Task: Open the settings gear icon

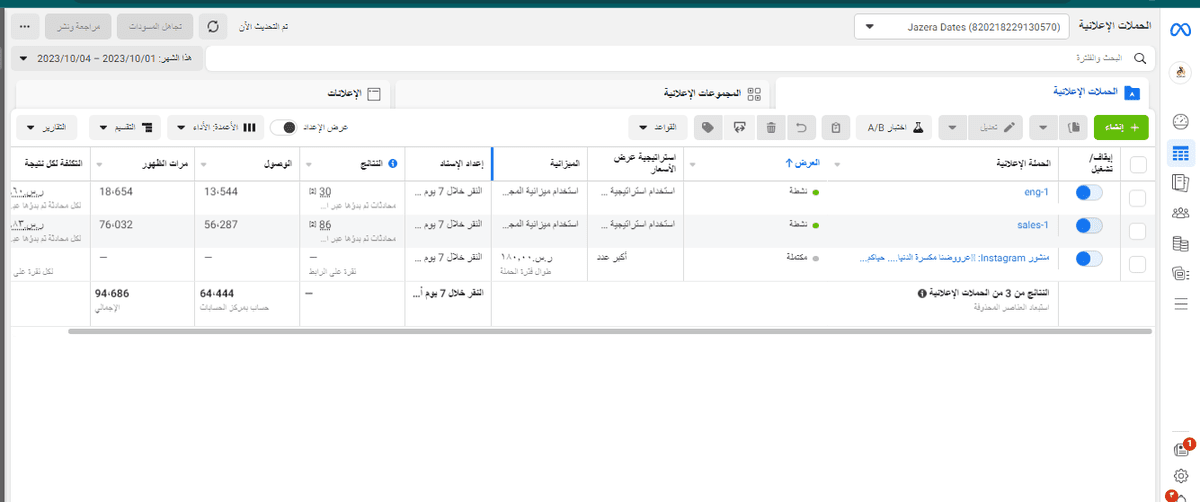Action: coord(1180,476)
